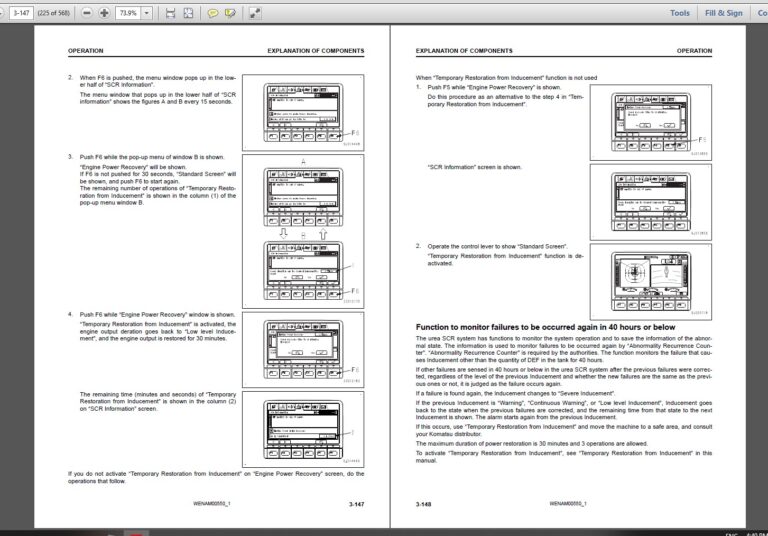Click the two-screen A/B diagram for step 3
The height and width of the screenshot is (536, 768).
(303, 231)
